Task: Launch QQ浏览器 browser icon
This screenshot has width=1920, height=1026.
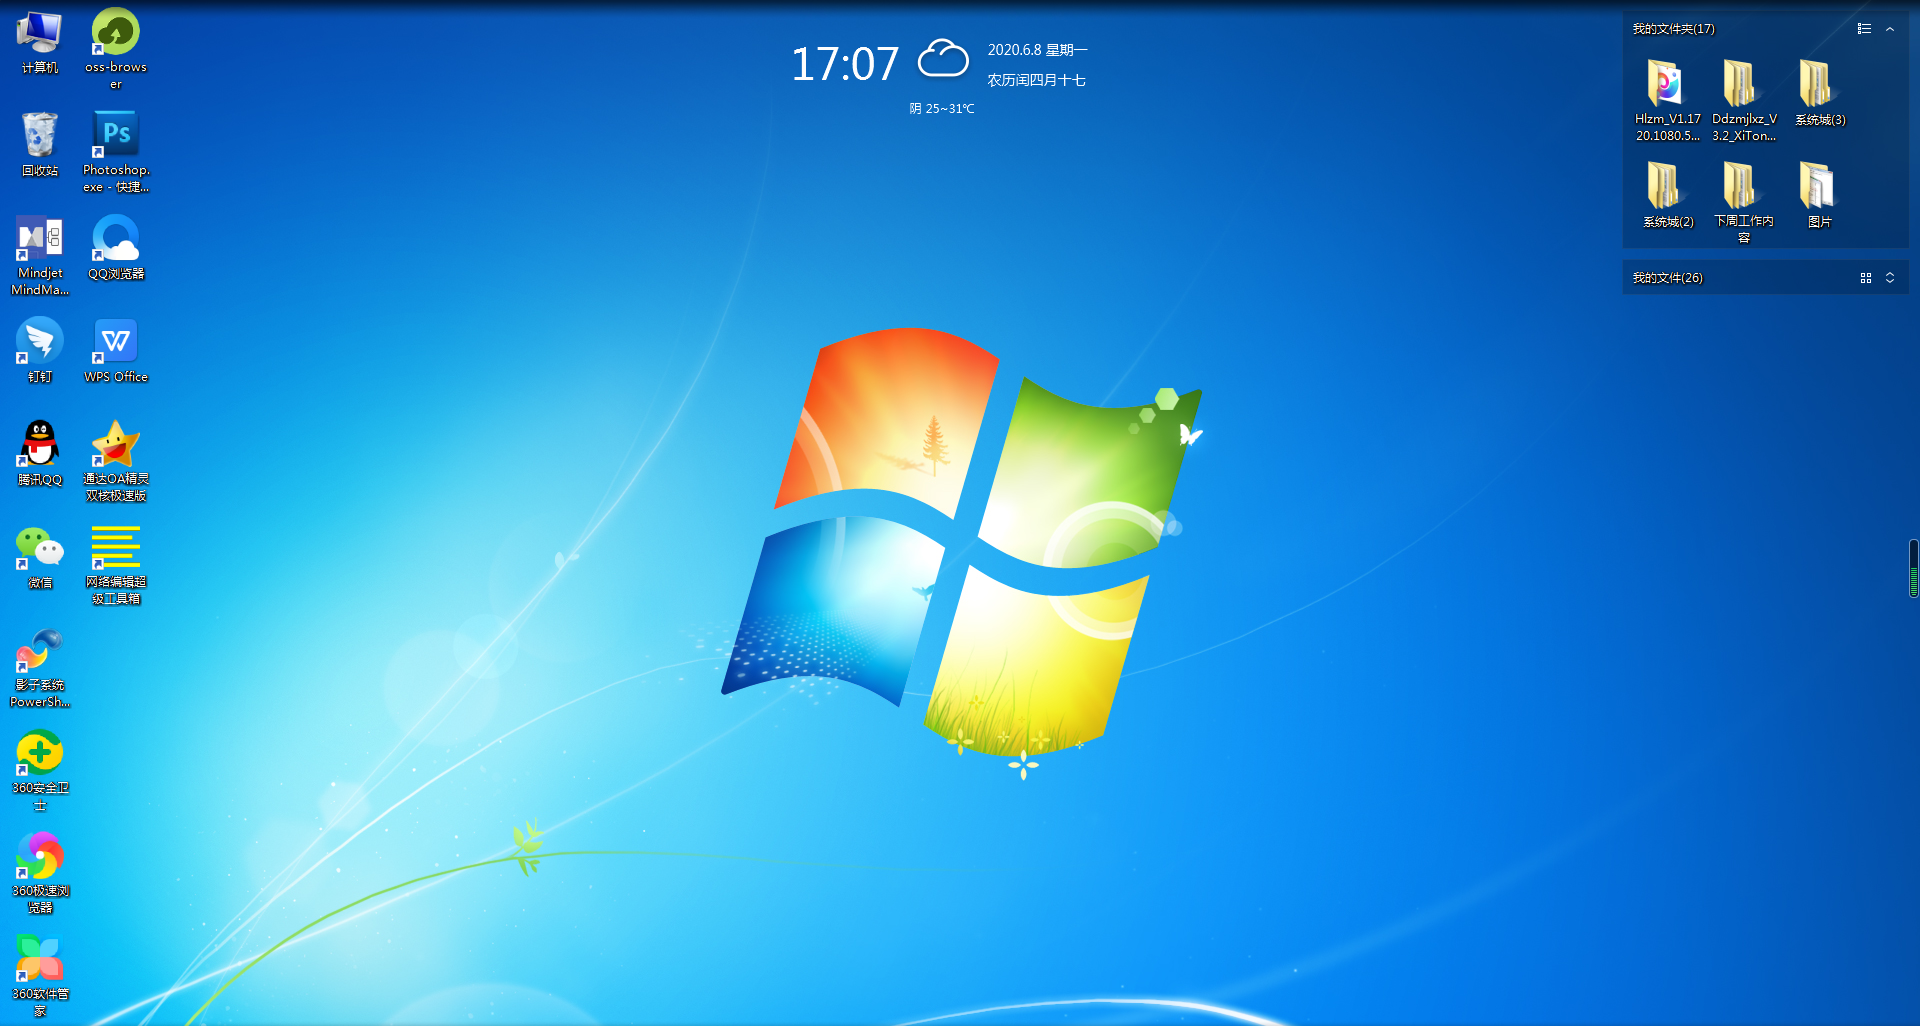Action: pyautogui.click(x=116, y=248)
